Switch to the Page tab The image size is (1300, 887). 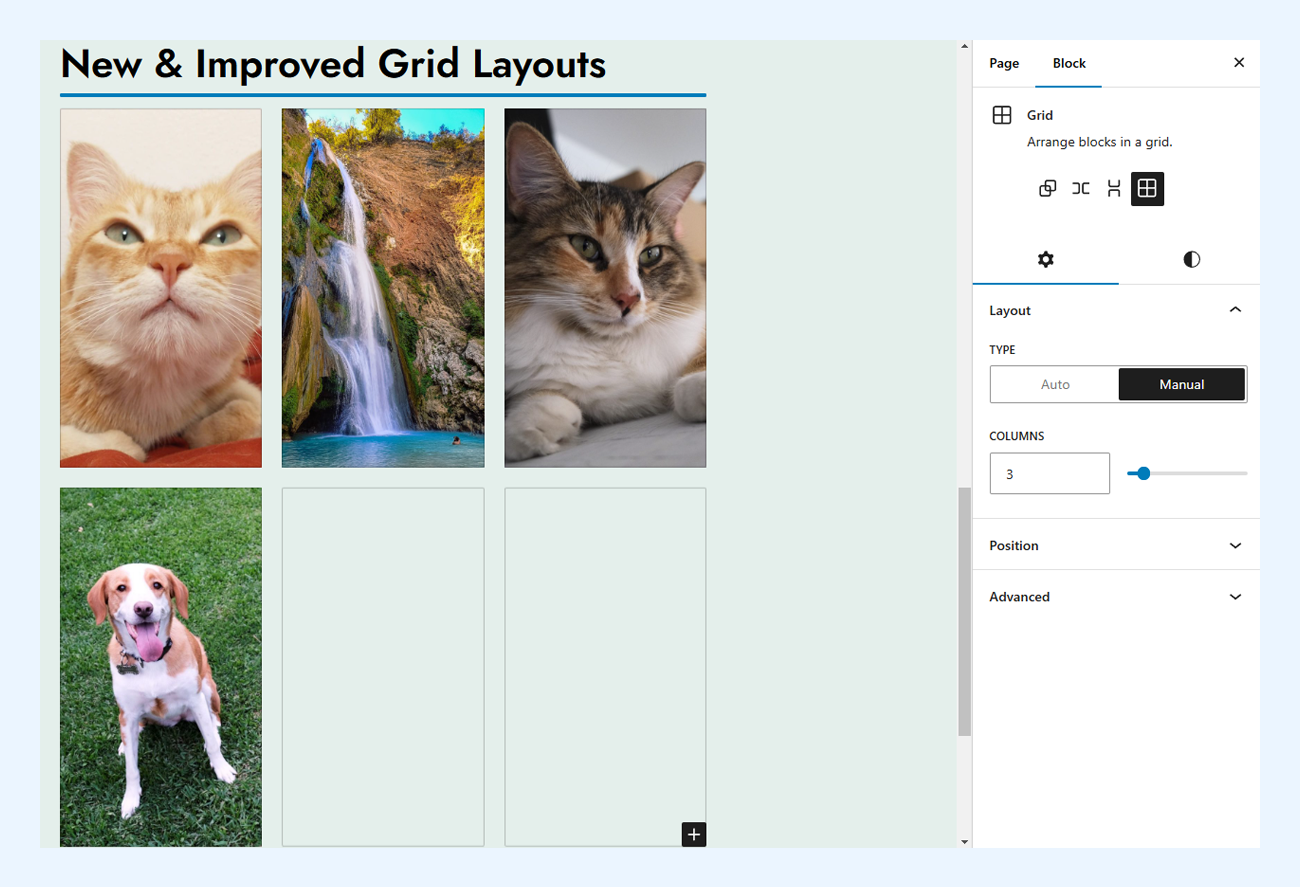click(x=1004, y=63)
